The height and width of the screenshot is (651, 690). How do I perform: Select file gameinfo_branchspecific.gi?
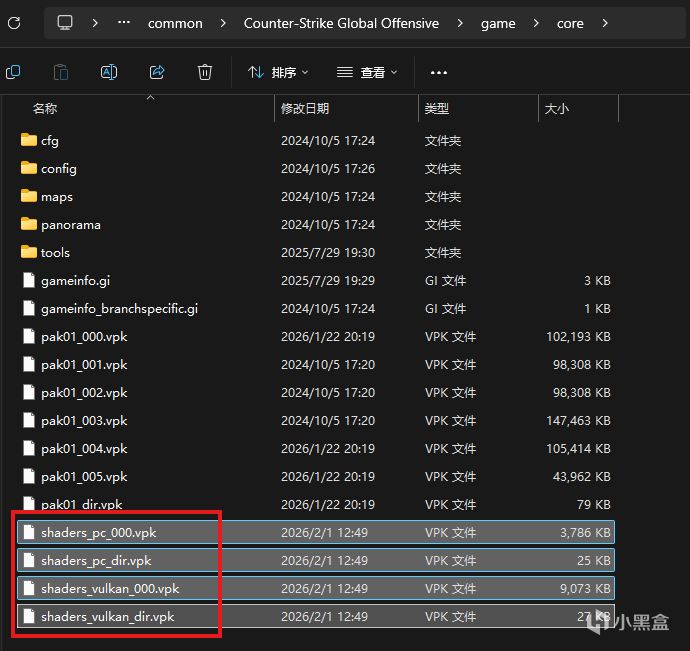[119, 309]
